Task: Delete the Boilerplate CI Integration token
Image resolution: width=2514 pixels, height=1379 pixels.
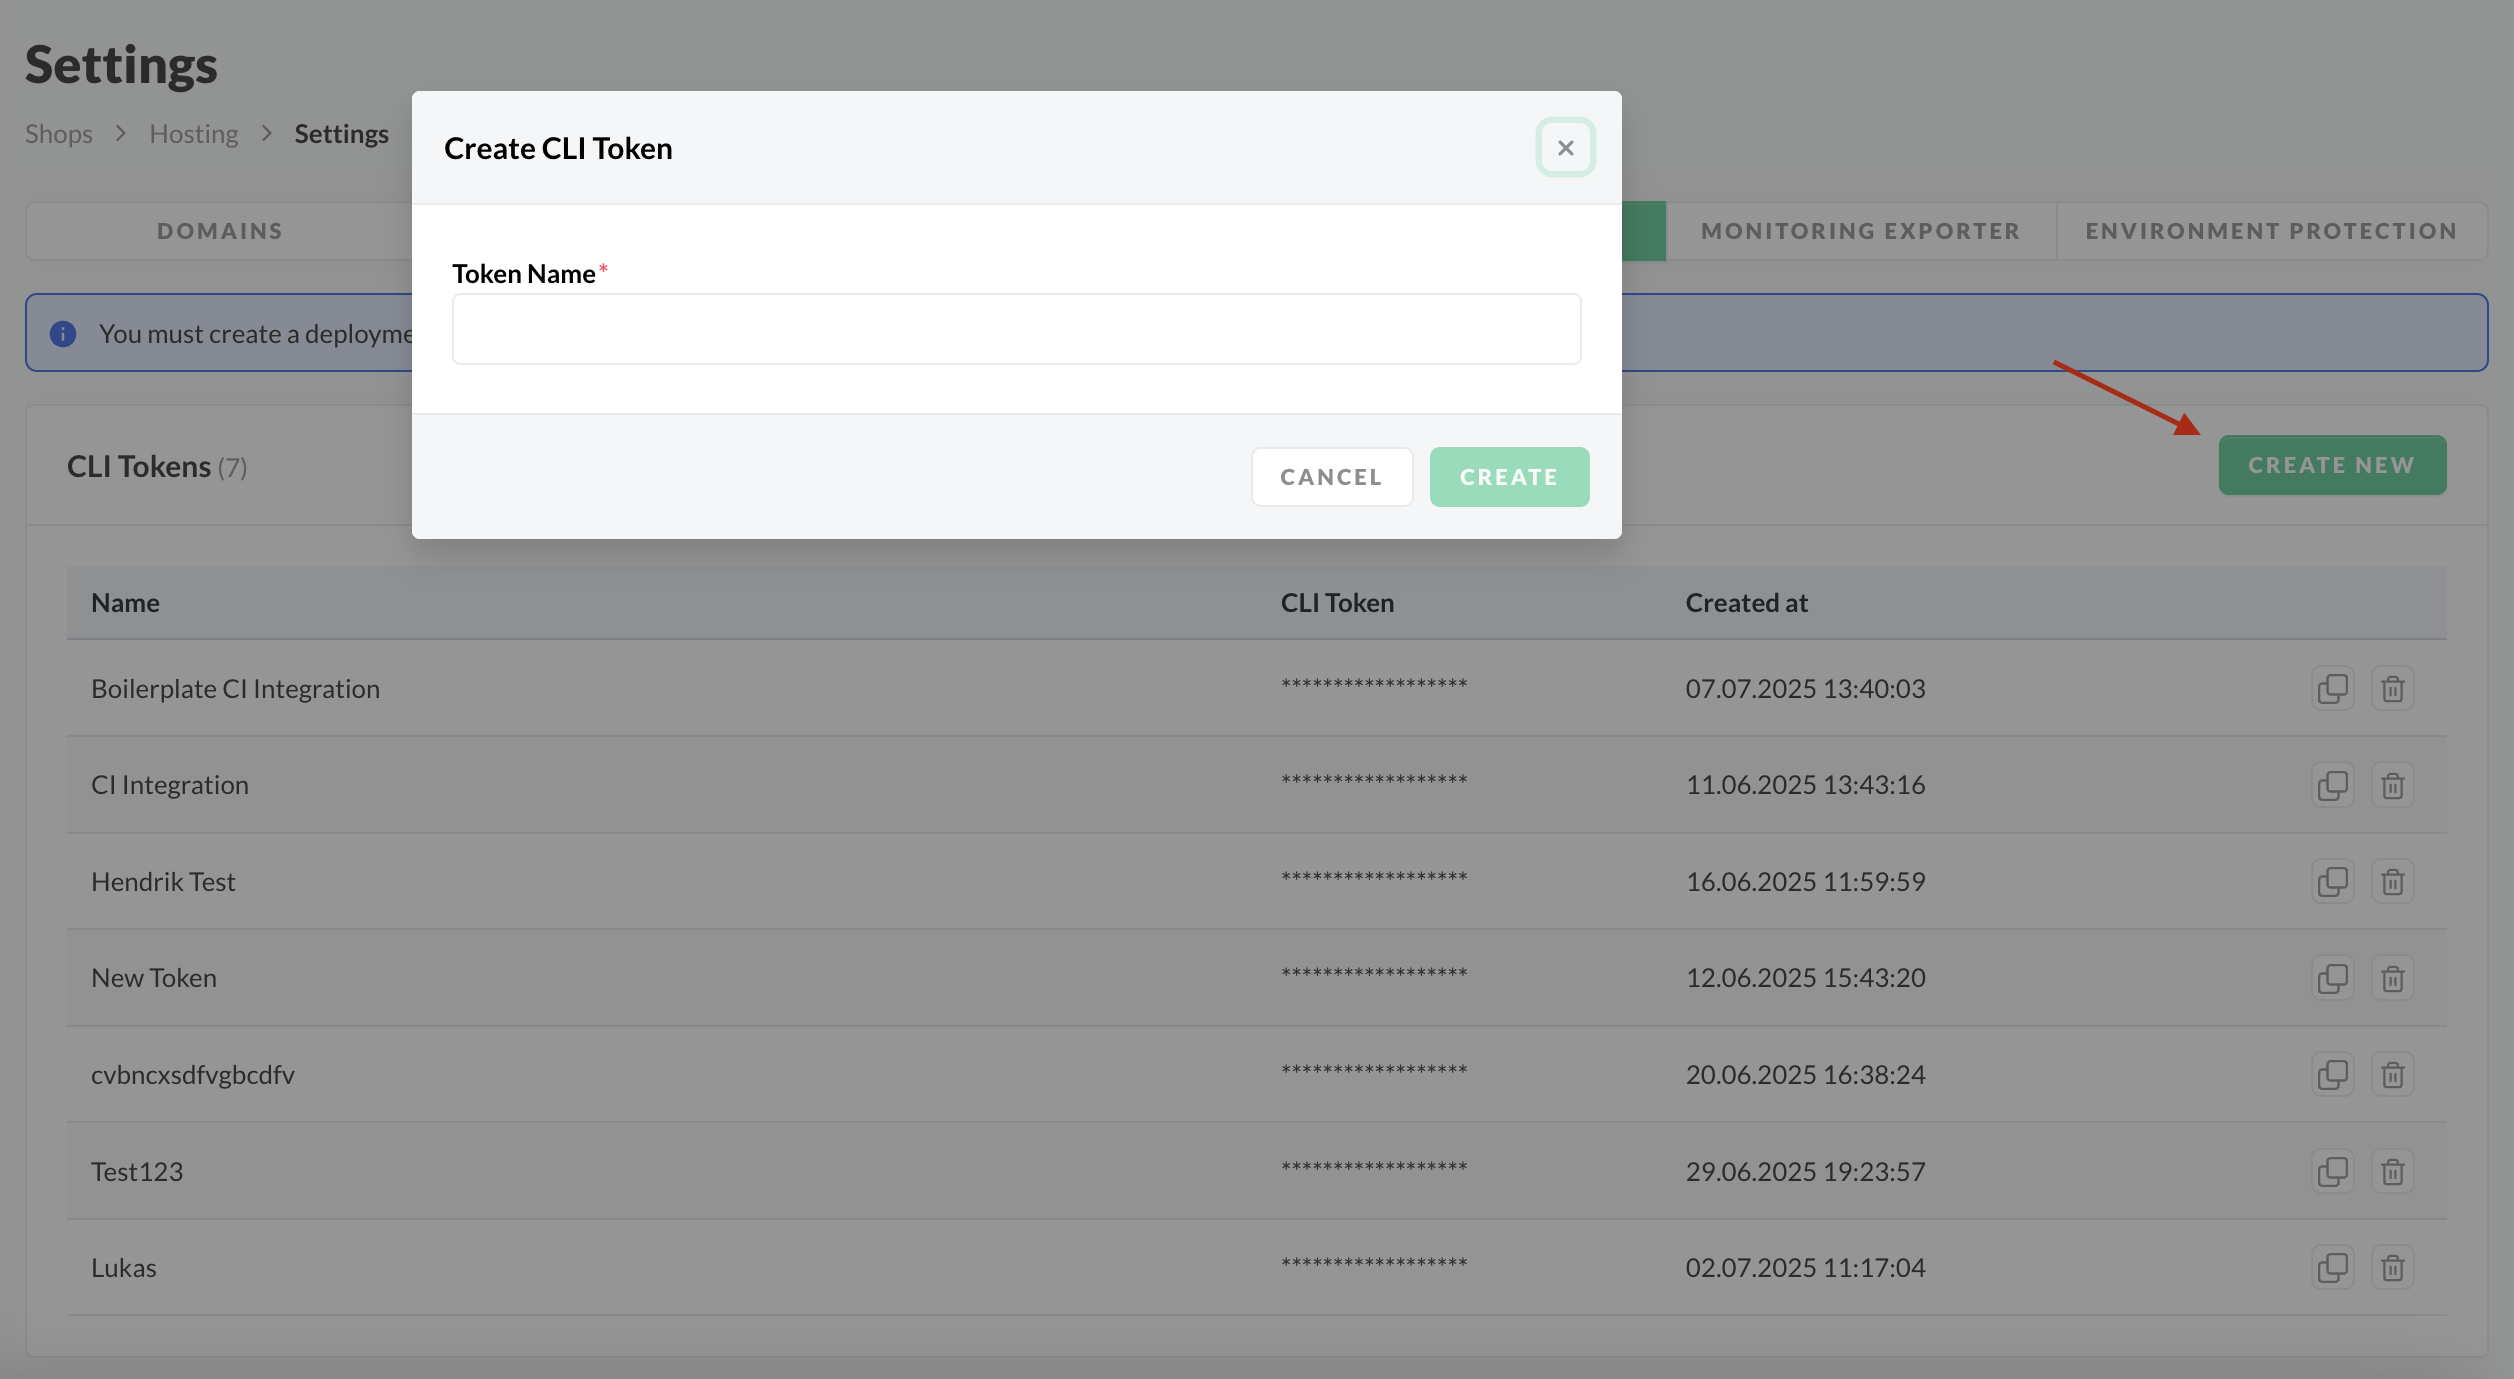Action: click(x=2392, y=689)
